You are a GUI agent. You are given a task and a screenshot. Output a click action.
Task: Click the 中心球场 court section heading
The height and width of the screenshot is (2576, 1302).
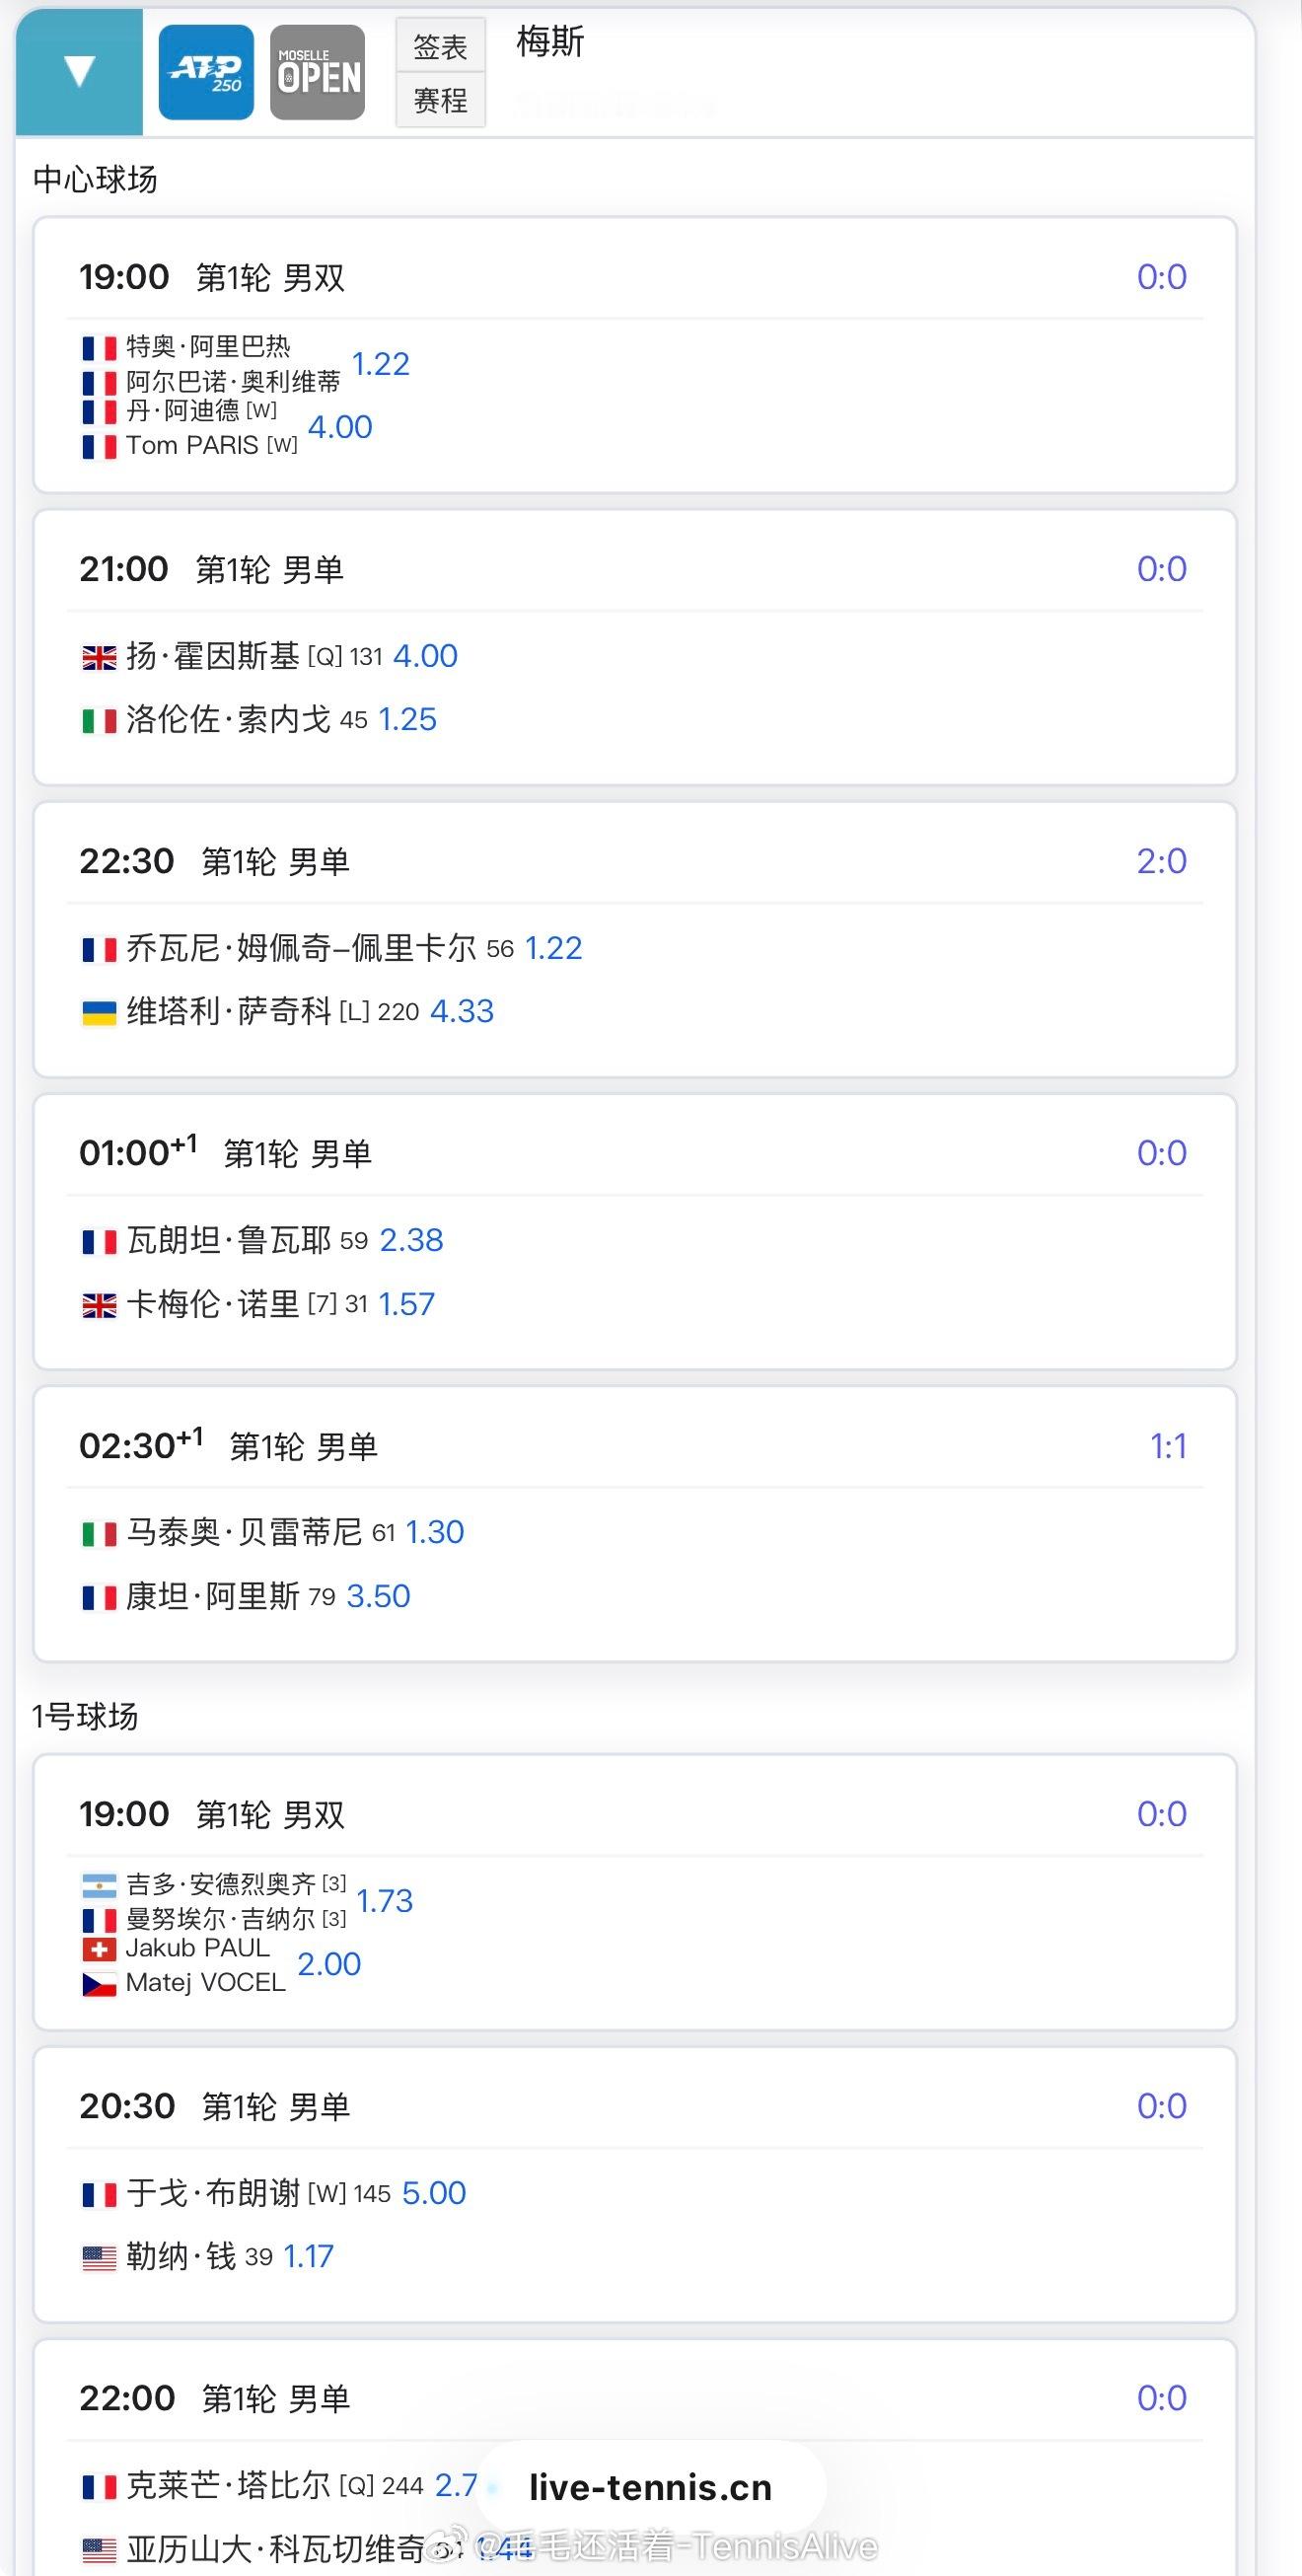(x=95, y=180)
